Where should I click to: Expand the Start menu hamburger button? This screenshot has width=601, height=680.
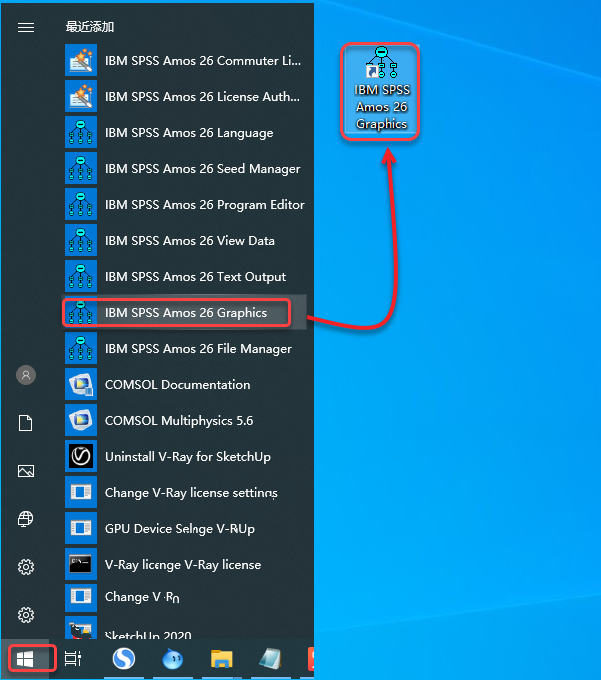click(26, 28)
